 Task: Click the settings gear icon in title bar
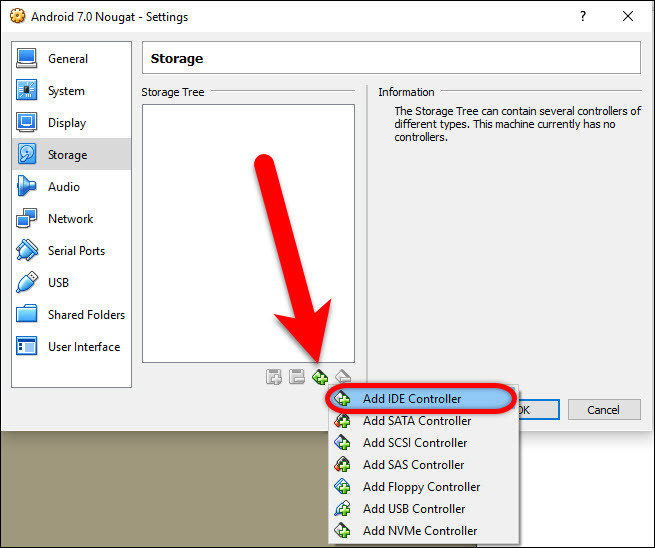click(x=18, y=16)
